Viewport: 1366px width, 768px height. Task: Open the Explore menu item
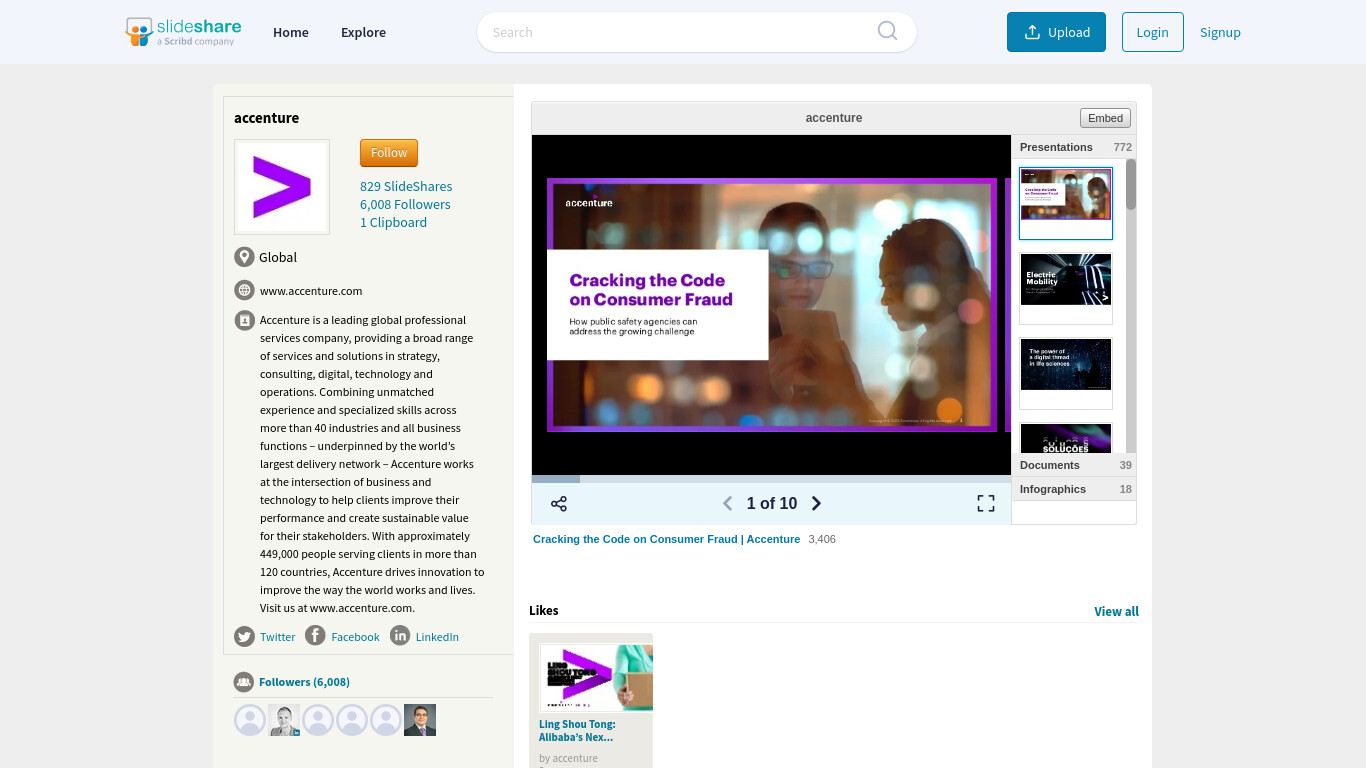(x=363, y=32)
